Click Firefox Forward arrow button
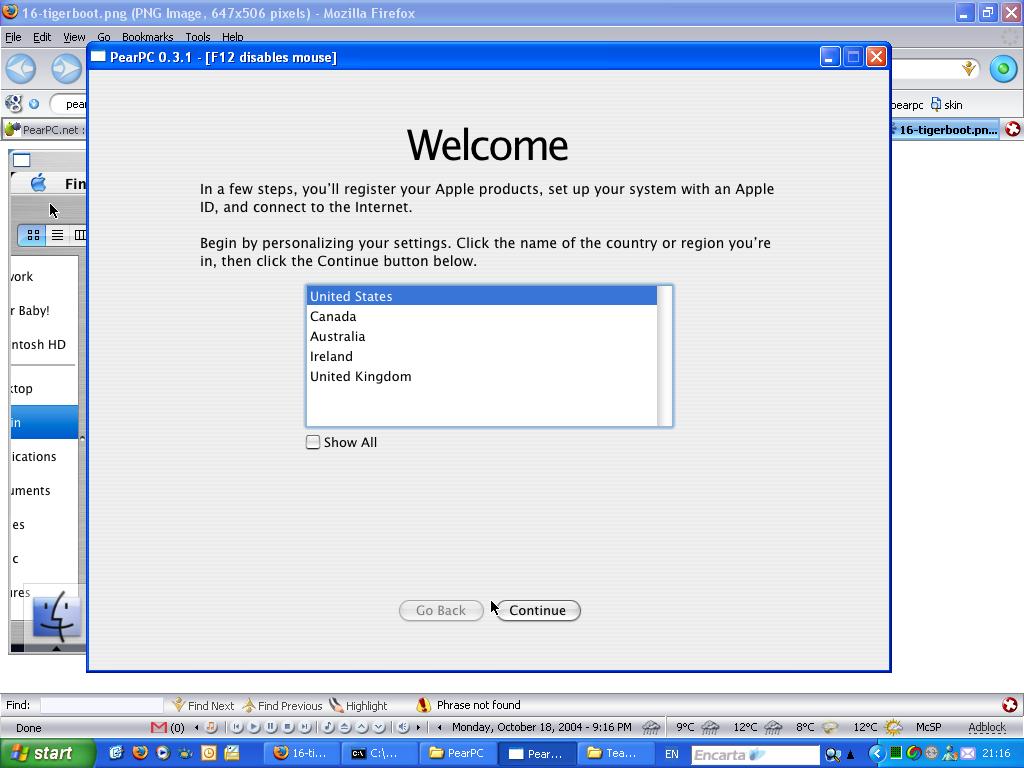The image size is (1024, 768). click(x=66, y=69)
